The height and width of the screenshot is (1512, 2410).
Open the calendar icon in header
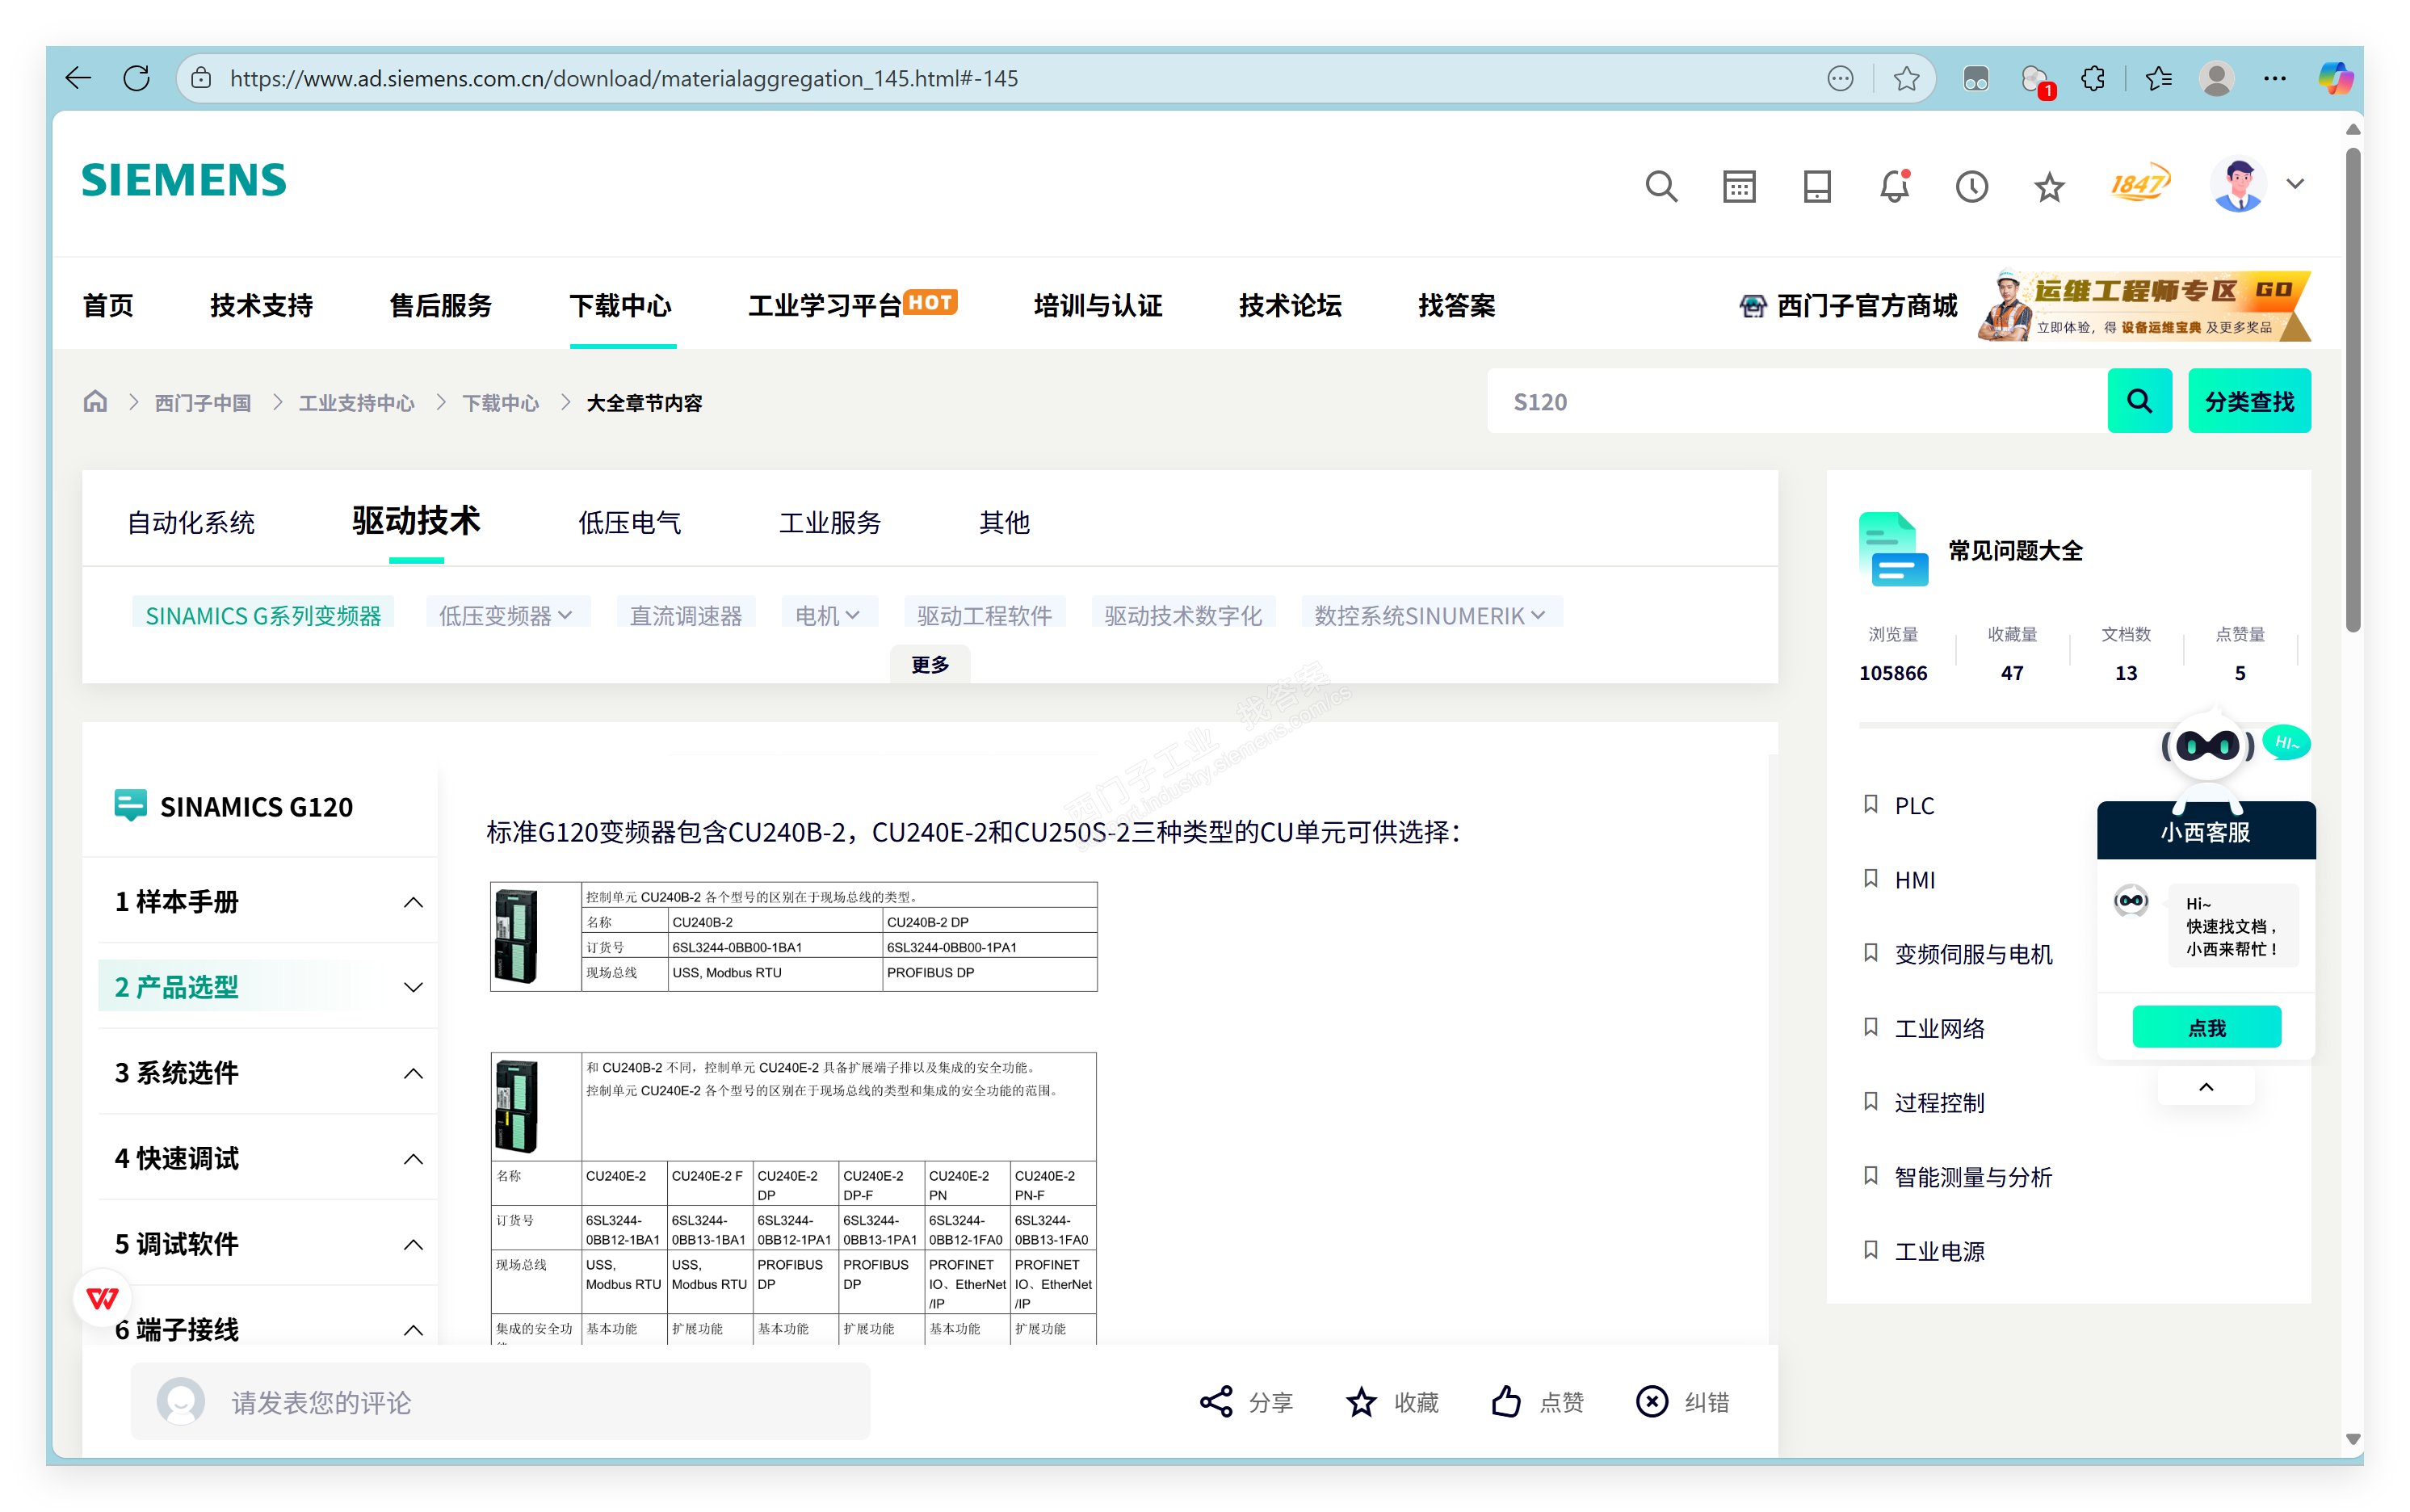[1739, 186]
